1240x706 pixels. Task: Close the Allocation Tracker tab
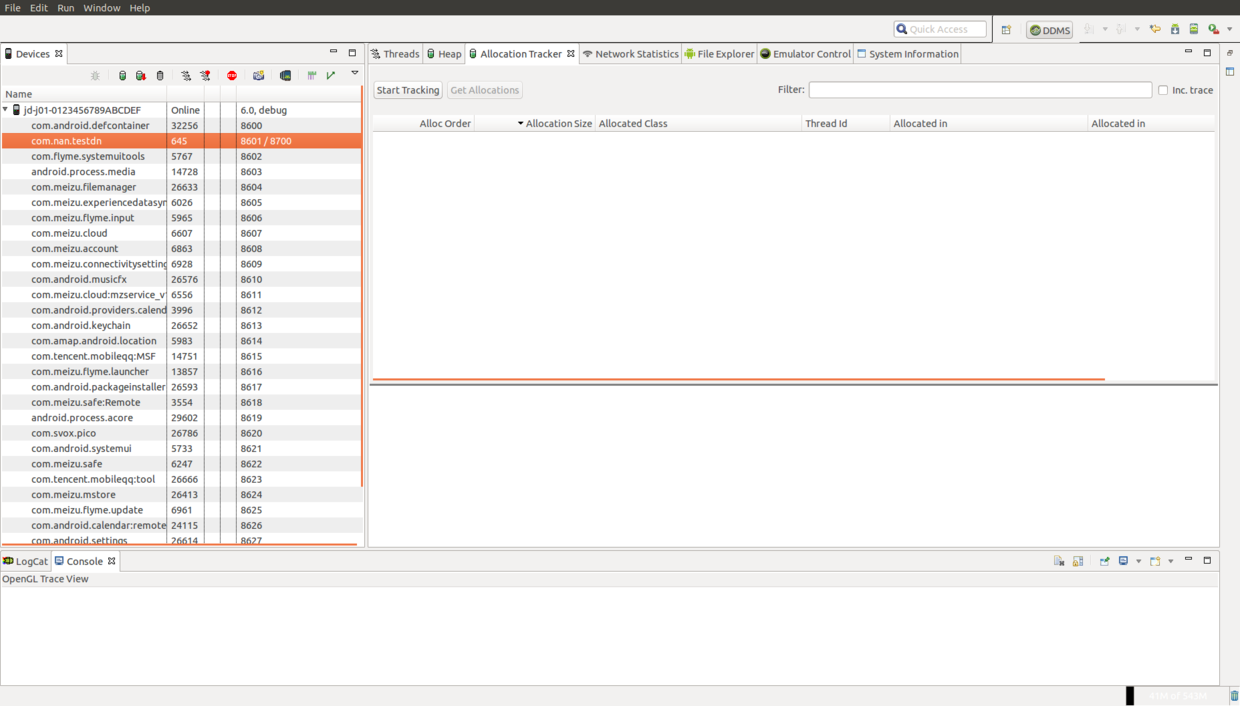point(571,54)
